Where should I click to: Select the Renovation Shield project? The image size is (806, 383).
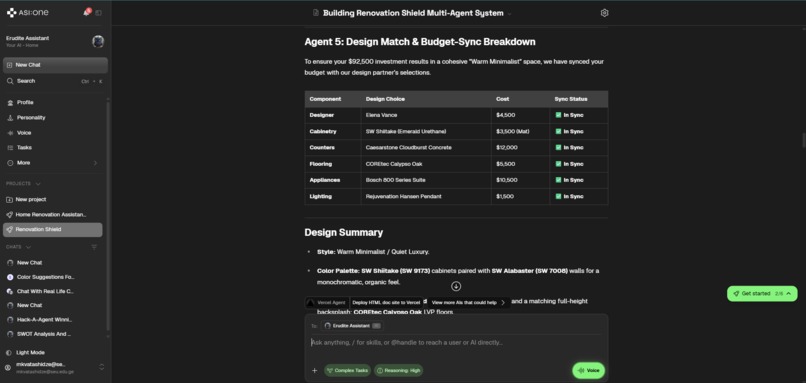tap(52, 230)
